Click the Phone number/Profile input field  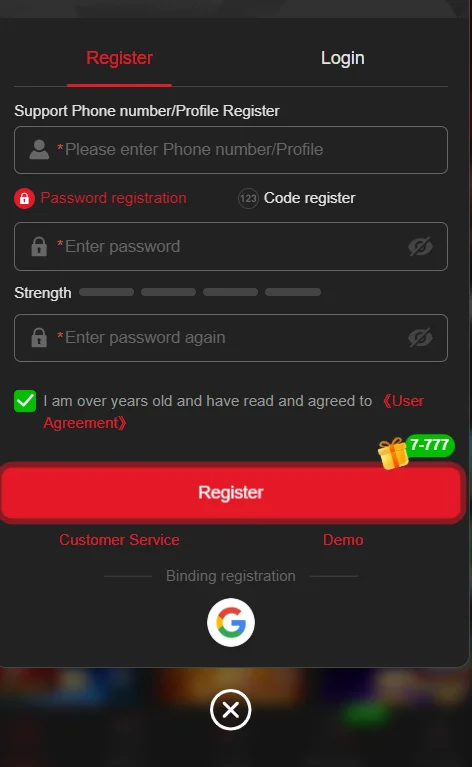coord(231,150)
